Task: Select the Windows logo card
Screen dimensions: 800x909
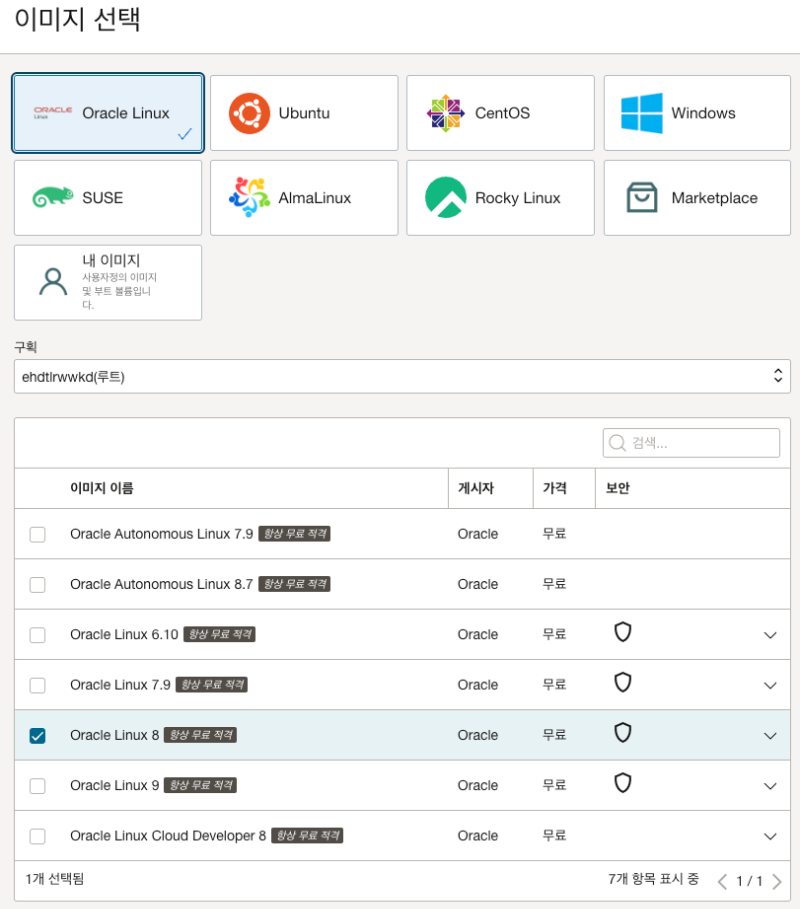Action: [x=697, y=113]
